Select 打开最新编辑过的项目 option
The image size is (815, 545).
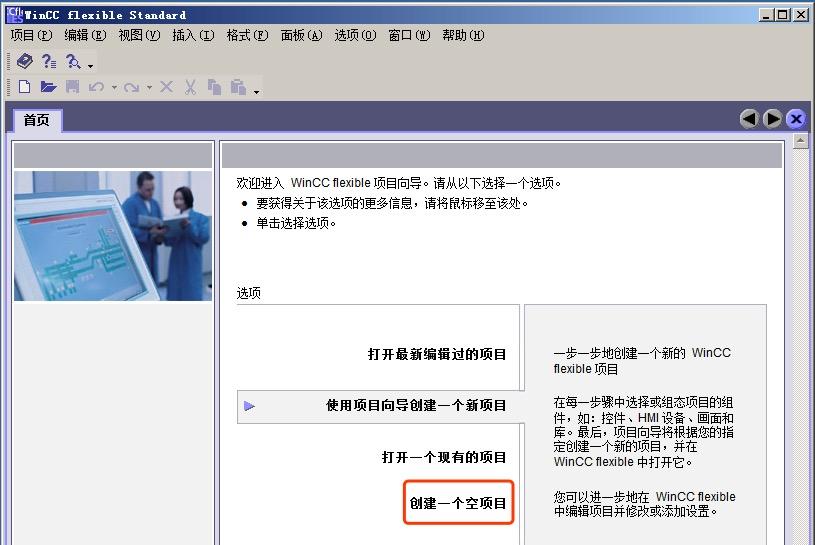(437, 354)
